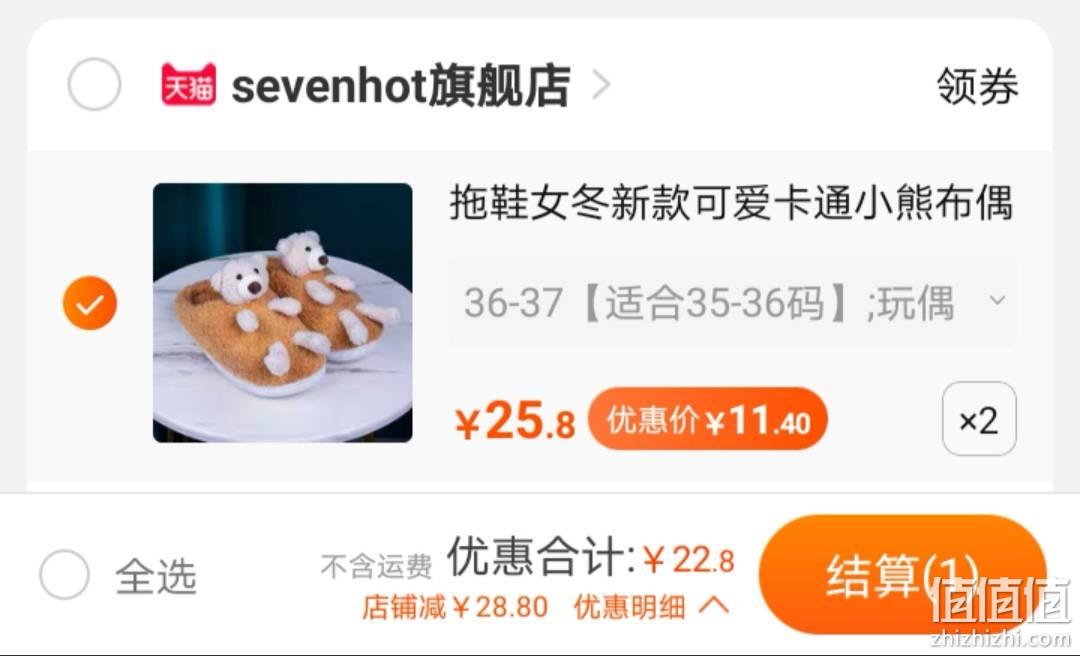Select the sevenhot旗舰店 store checkbox circle
Image resolution: width=1080 pixels, height=656 pixels.
(94, 84)
